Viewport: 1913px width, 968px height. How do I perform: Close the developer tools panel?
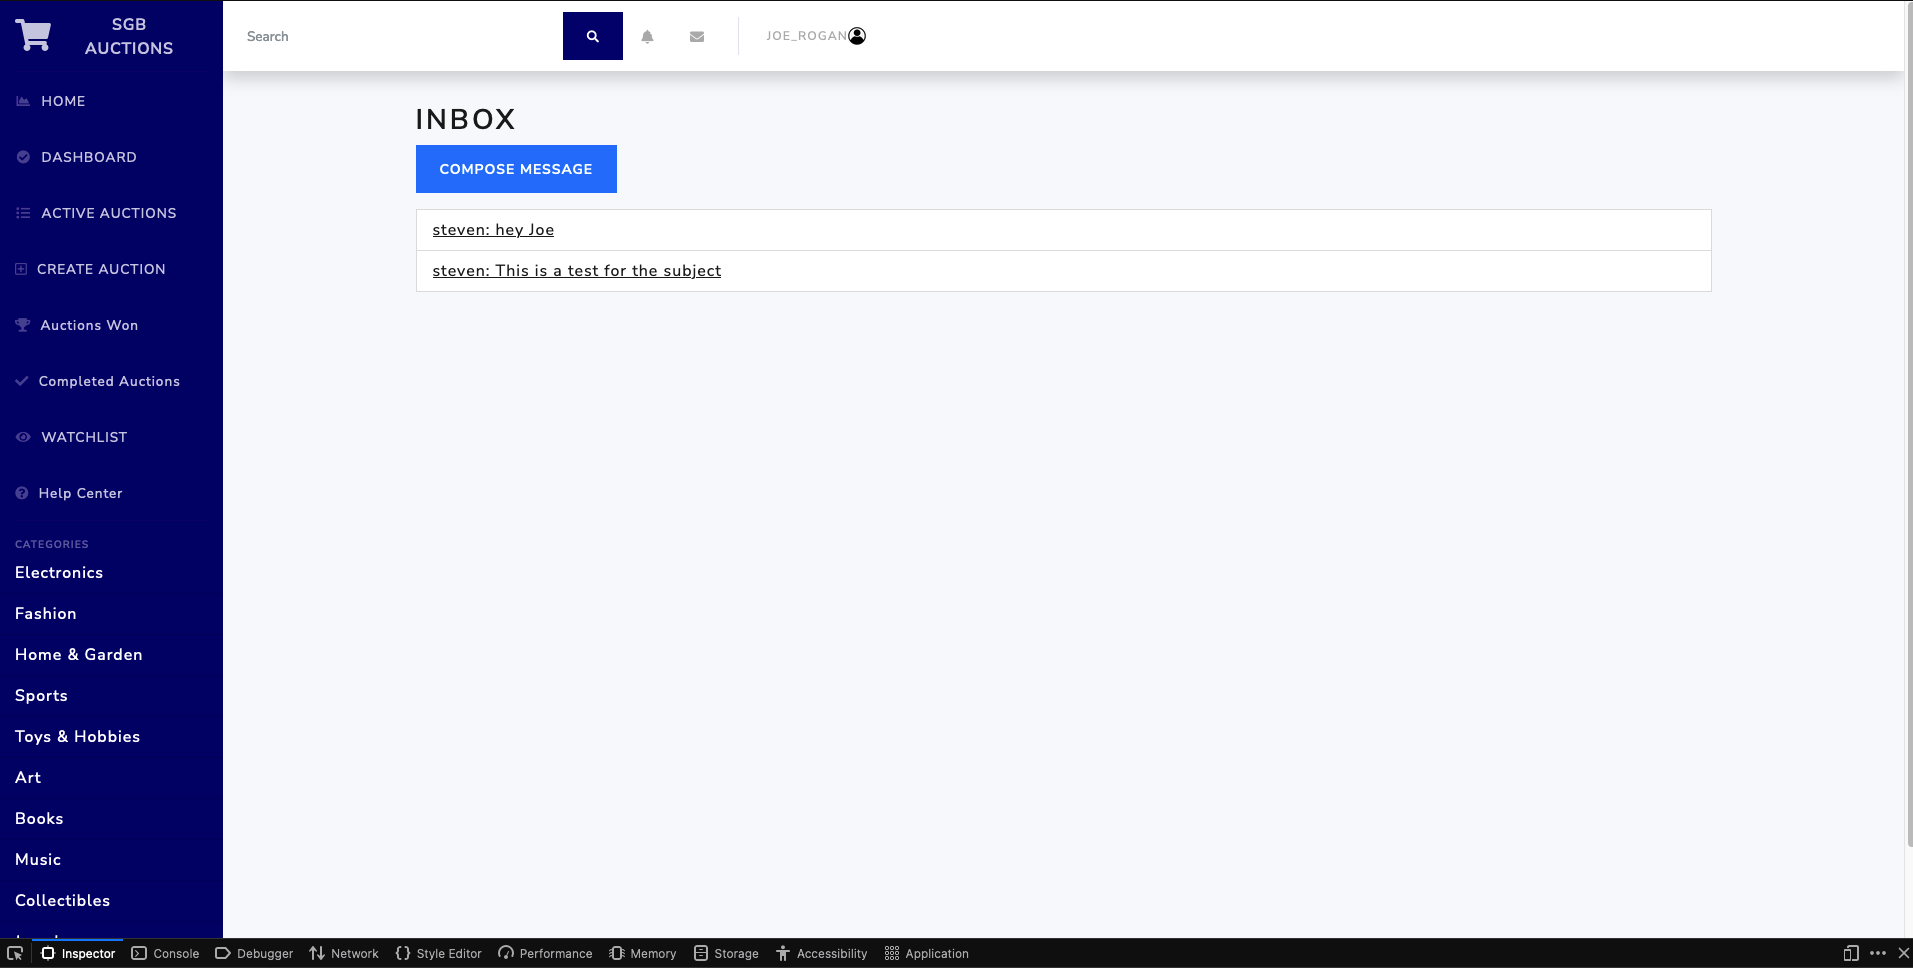1904,953
